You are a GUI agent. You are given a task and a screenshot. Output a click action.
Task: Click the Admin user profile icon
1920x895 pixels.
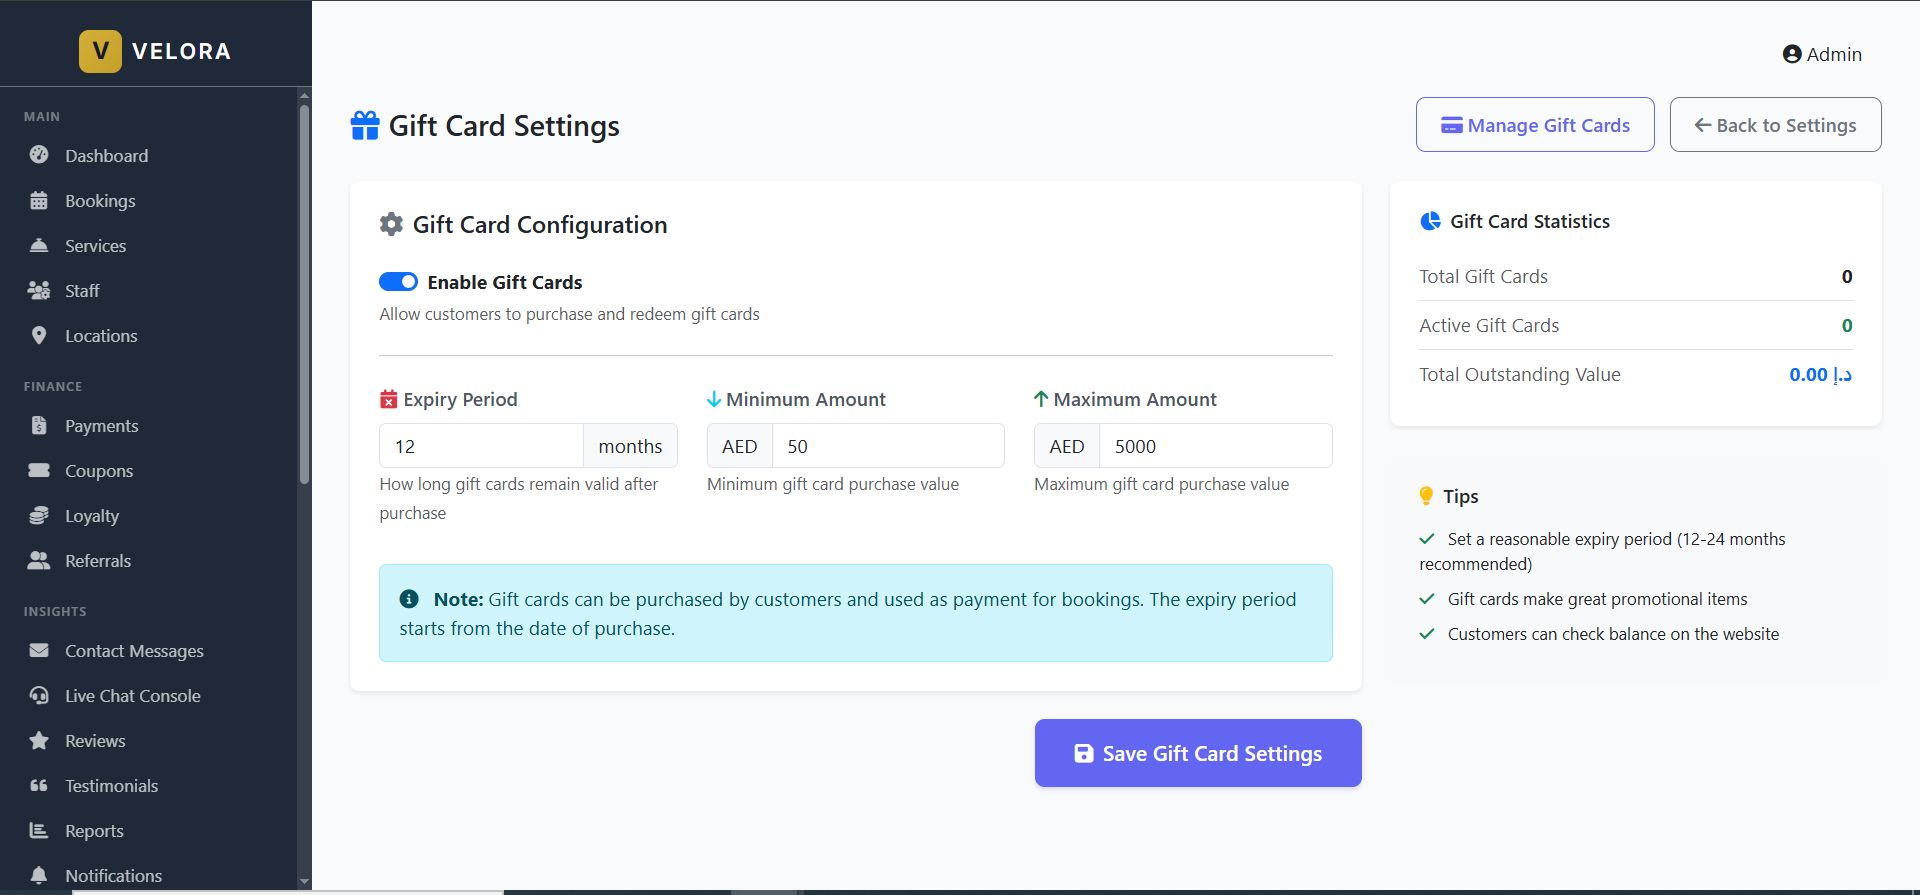[1792, 55]
